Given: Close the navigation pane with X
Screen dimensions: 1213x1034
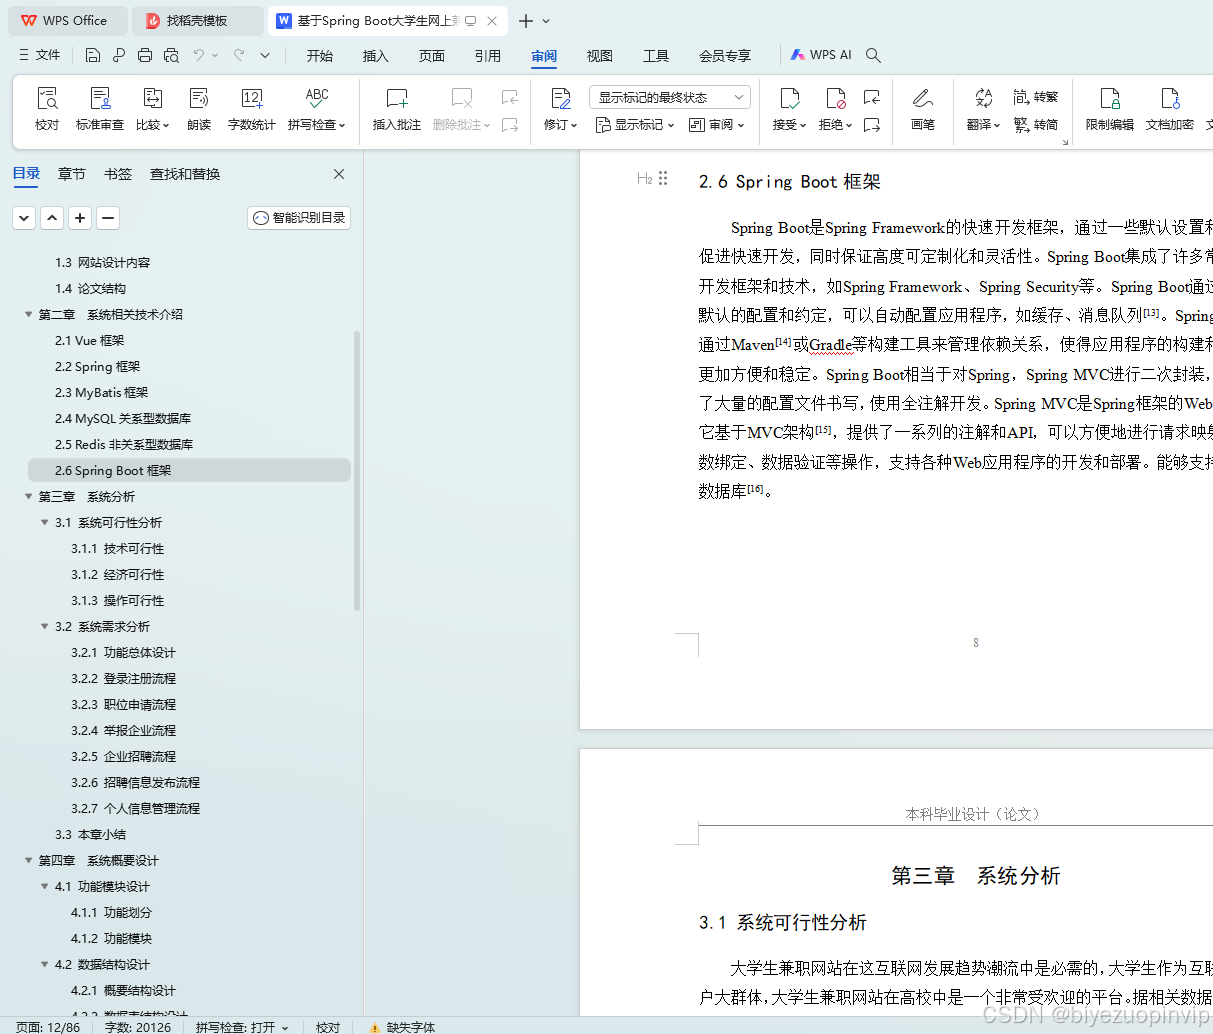Looking at the screenshot, I should (x=339, y=174).
